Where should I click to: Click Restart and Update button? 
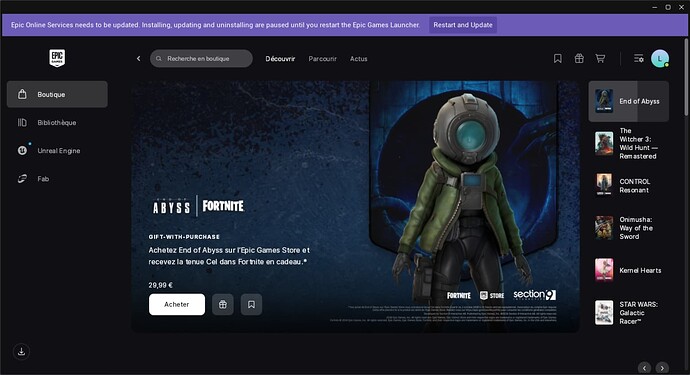463,25
